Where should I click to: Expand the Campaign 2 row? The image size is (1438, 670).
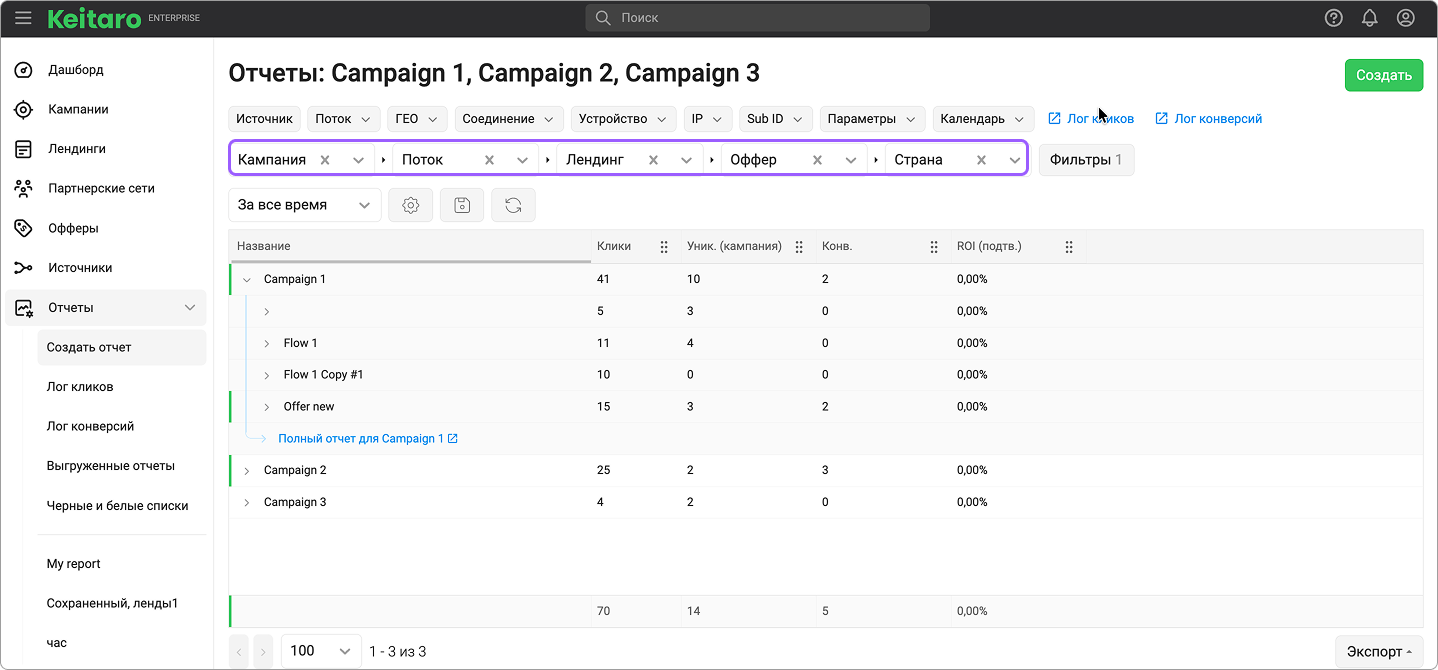tap(247, 471)
